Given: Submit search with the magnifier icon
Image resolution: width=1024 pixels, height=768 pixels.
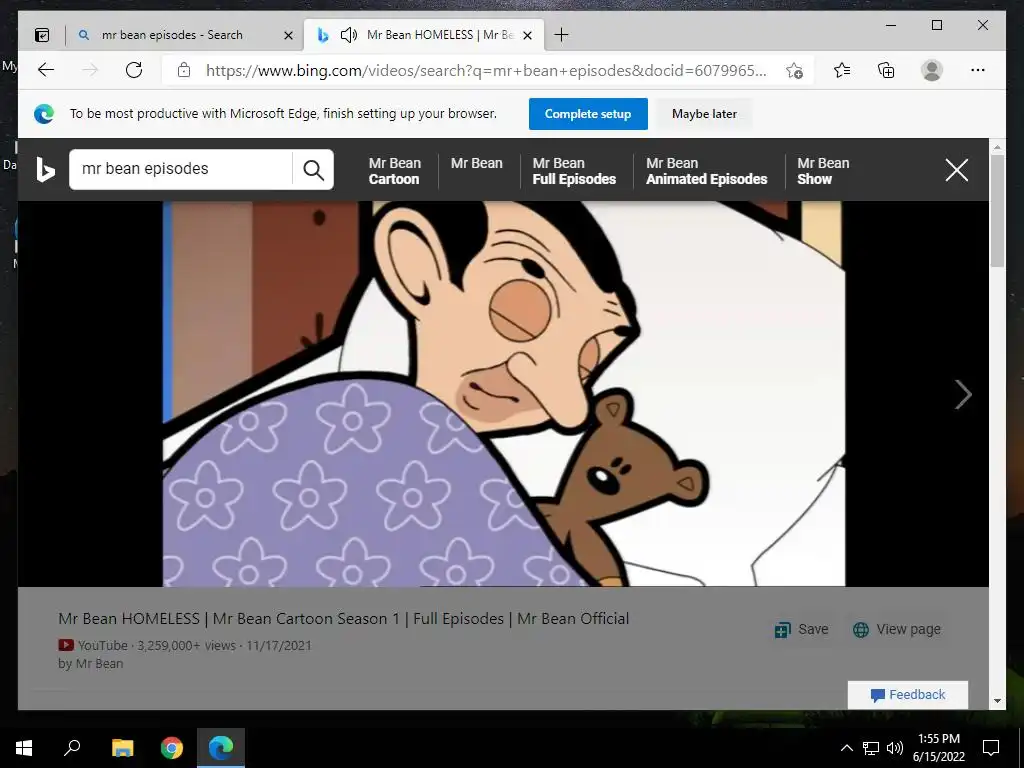Looking at the screenshot, I should 313,170.
